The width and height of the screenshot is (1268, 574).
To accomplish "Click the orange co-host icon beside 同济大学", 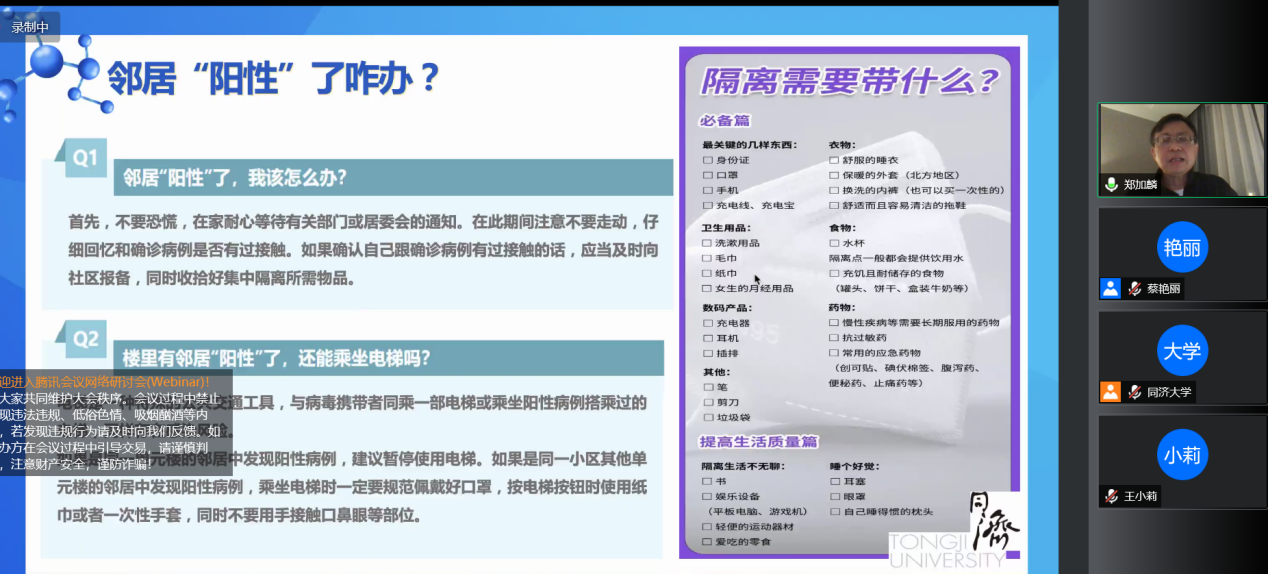I will pos(1110,392).
